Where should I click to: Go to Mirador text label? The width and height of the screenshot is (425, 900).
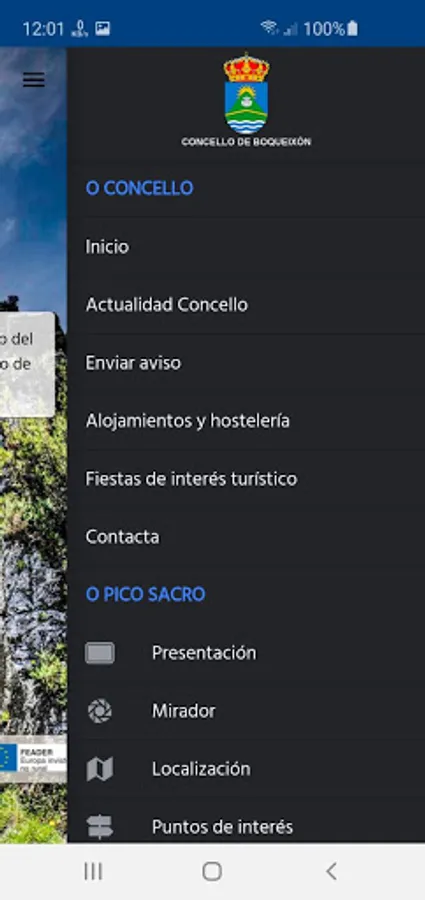pyautogui.click(x=184, y=711)
